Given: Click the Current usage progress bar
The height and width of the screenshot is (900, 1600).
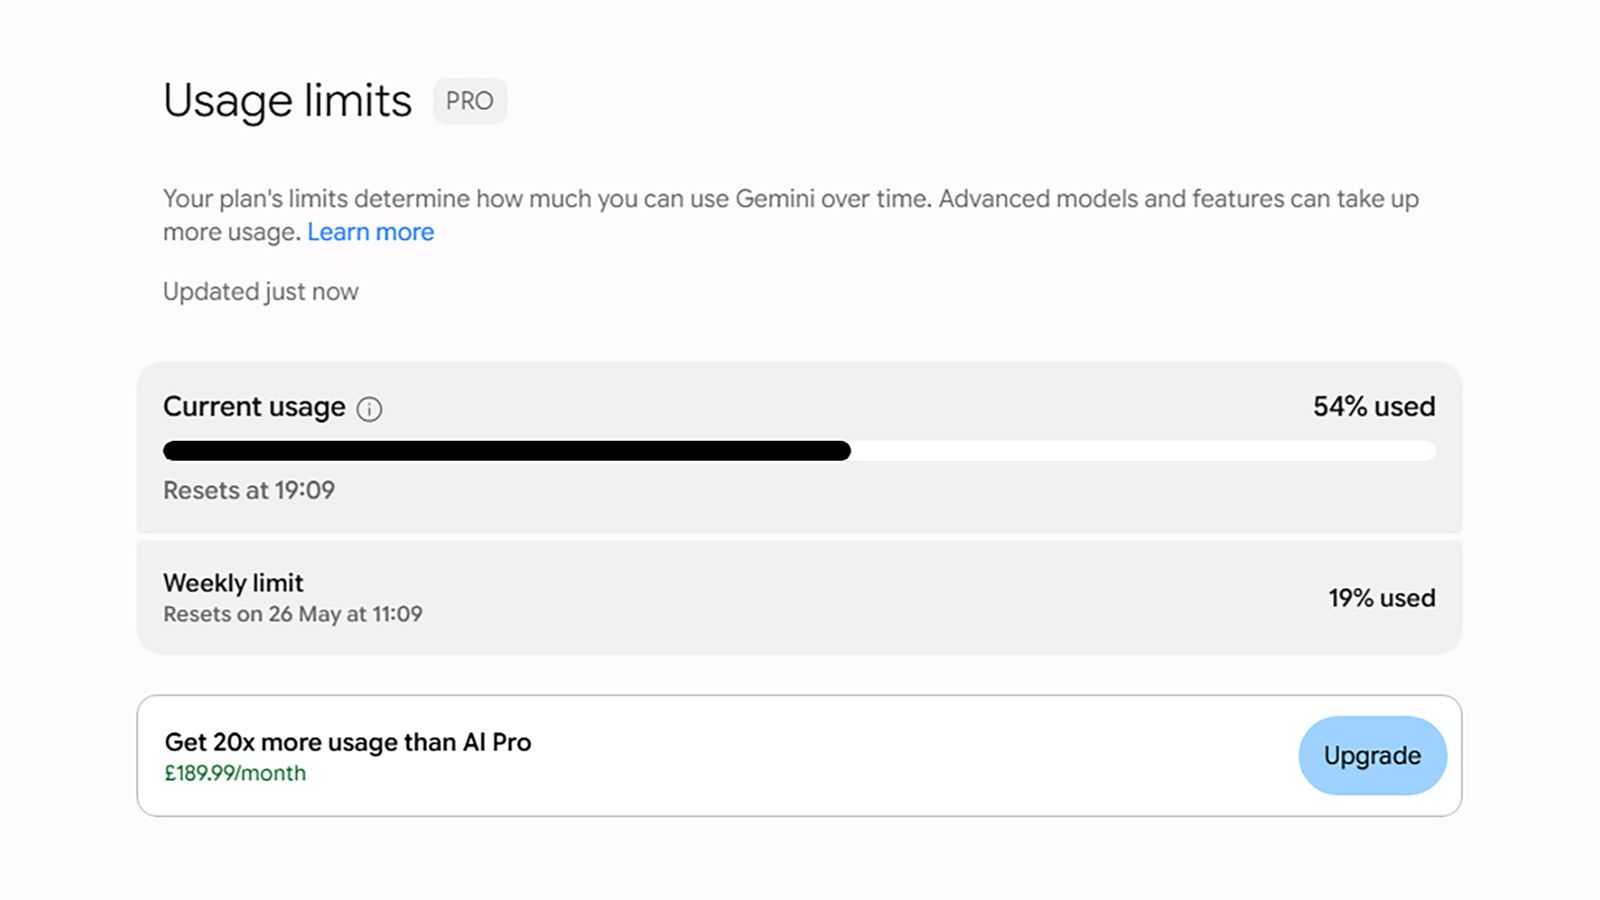Looking at the screenshot, I should pyautogui.click(x=799, y=451).
